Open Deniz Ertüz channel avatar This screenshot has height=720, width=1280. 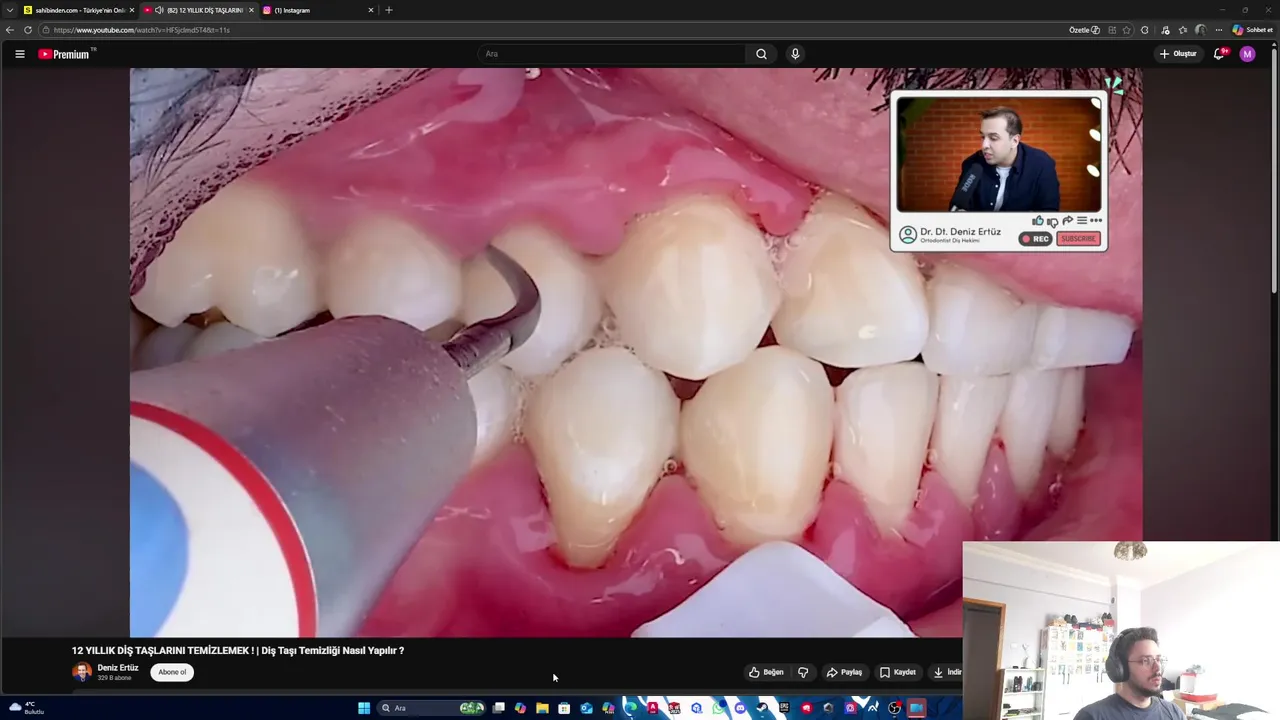point(82,672)
